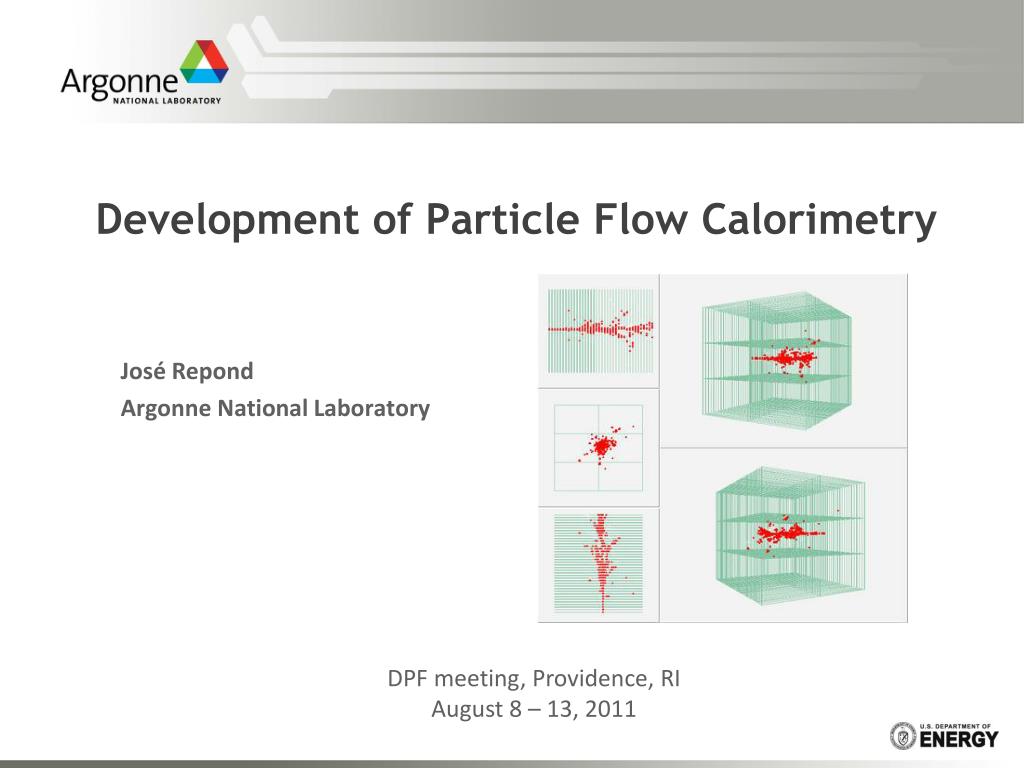
Task: Select the lower 3D calorimeter event display
Action: point(784,536)
